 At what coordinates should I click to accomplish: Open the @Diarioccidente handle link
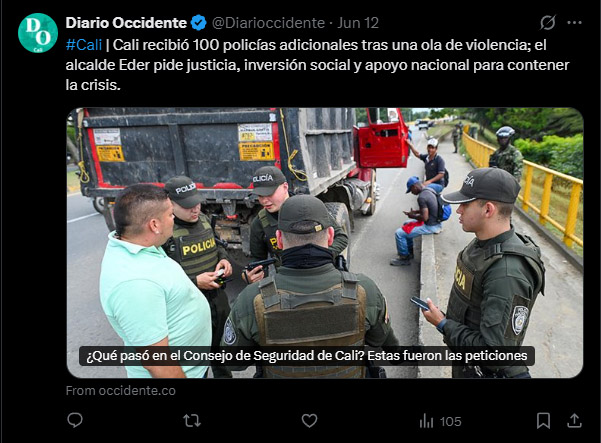(268, 23)
